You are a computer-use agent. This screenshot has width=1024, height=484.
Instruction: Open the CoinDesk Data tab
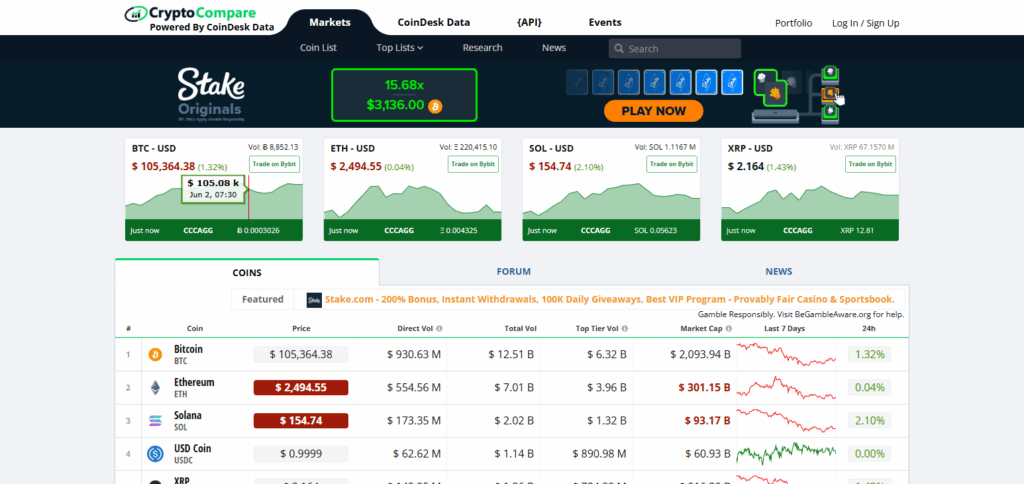coord(434,22)
